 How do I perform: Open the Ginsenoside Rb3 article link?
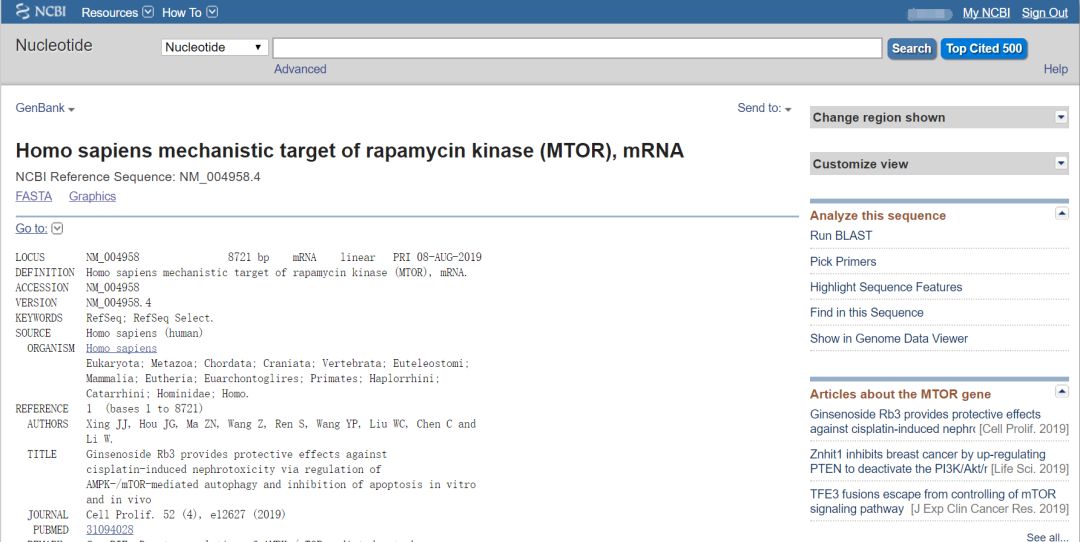(x=925, y=421)
